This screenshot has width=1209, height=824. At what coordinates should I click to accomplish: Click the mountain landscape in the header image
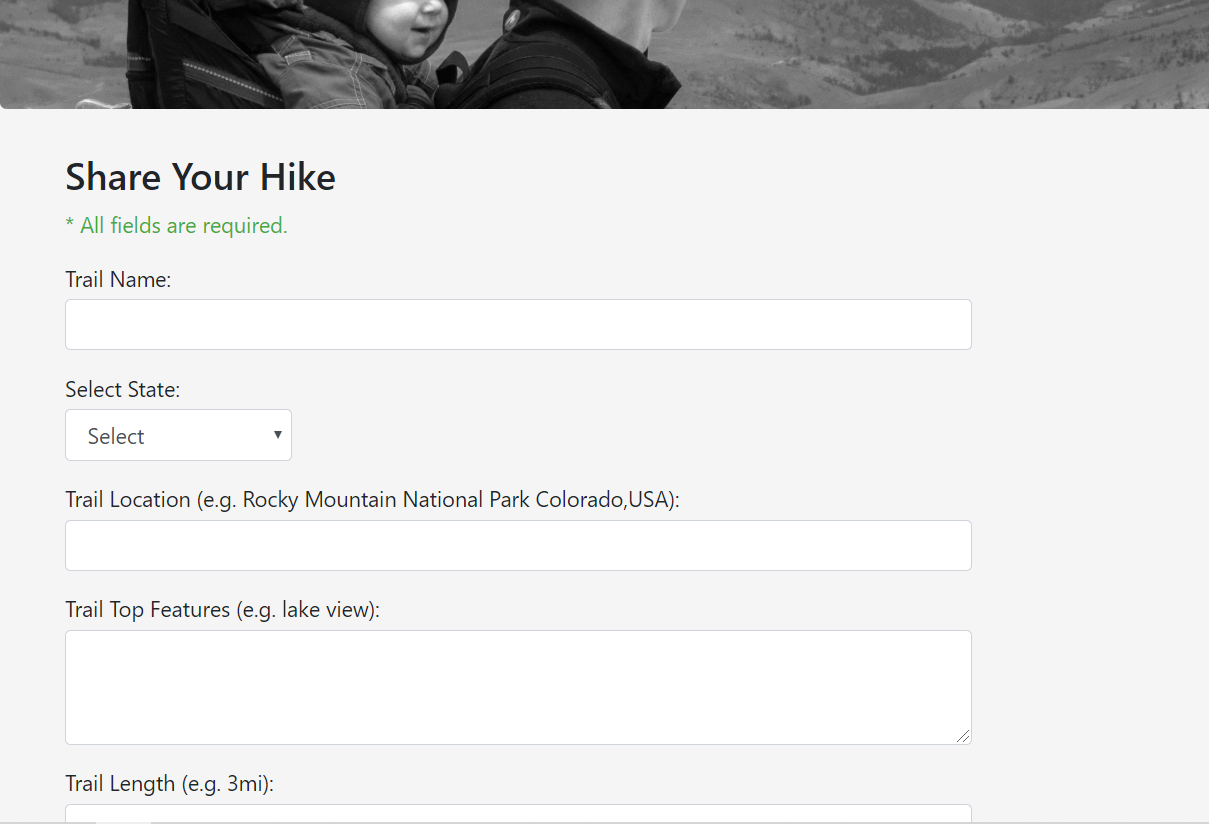click(950, 50)
